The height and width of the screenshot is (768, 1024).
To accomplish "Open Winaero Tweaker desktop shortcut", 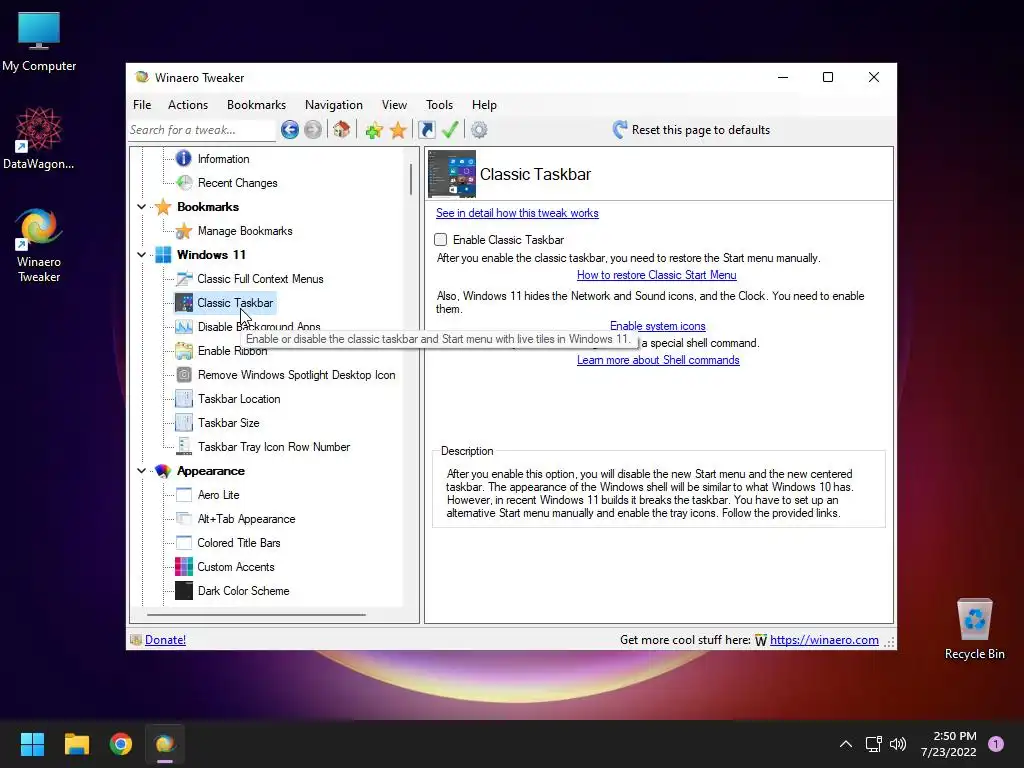I will (x=39, y=246).
